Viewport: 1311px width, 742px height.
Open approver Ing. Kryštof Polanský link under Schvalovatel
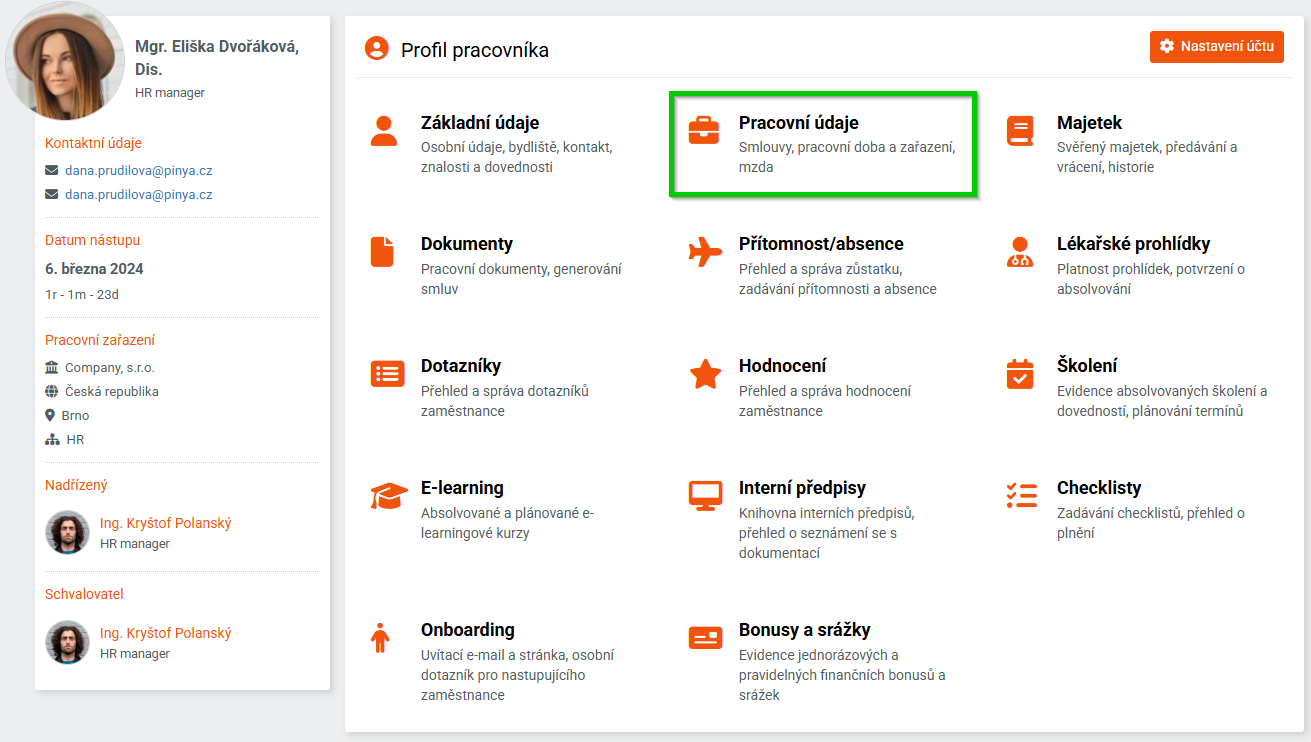(165, 633)
